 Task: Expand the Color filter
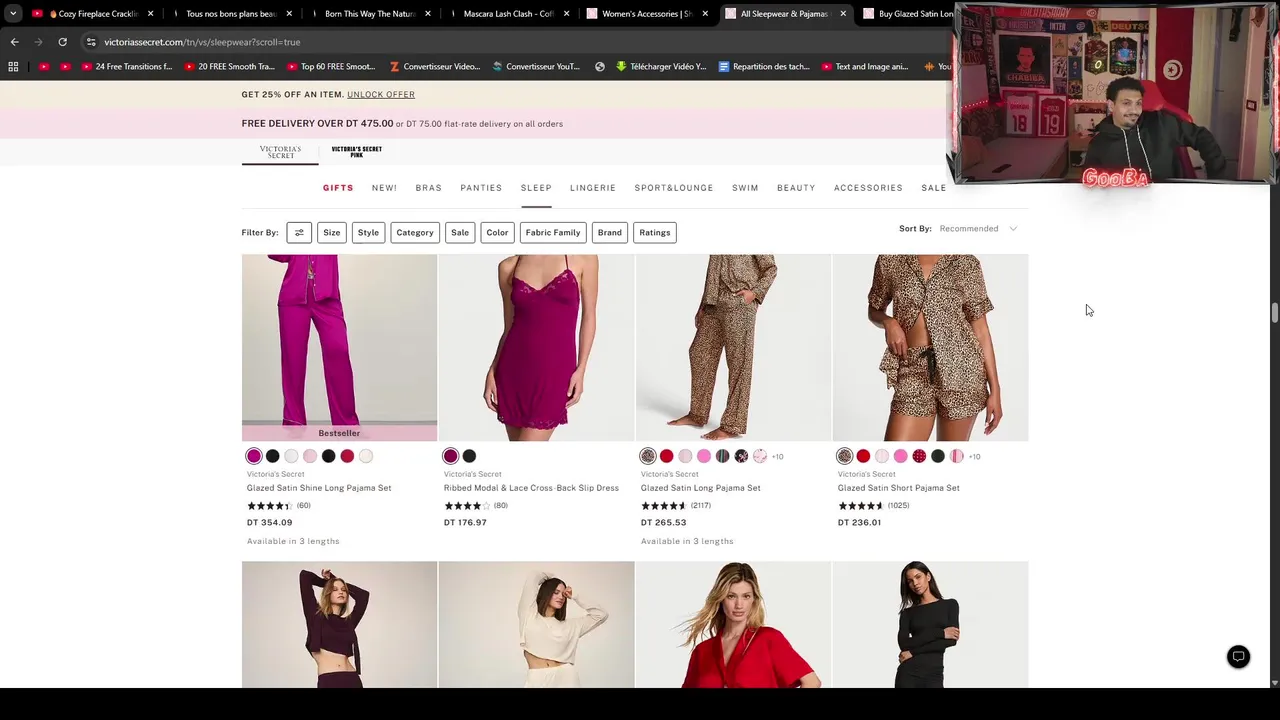[497, 232]
